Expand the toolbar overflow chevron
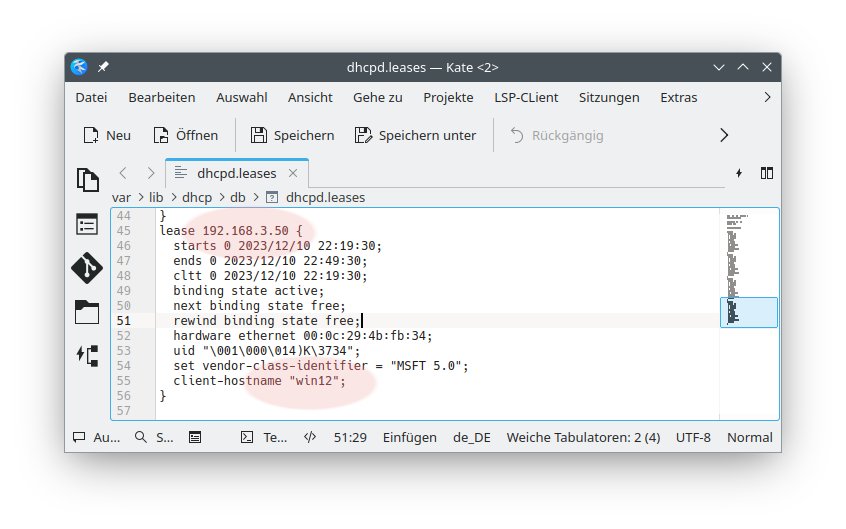846x529 pixels. [x=724, y=135]
